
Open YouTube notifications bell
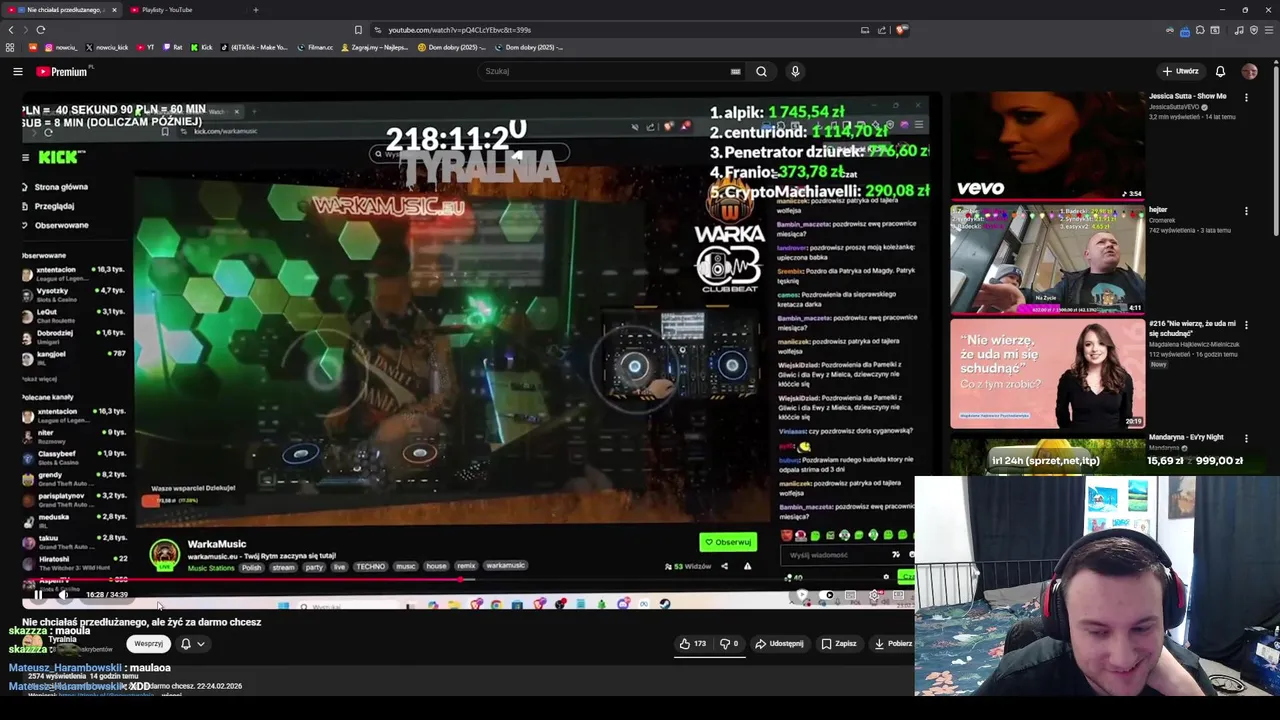coord(1220,71)
